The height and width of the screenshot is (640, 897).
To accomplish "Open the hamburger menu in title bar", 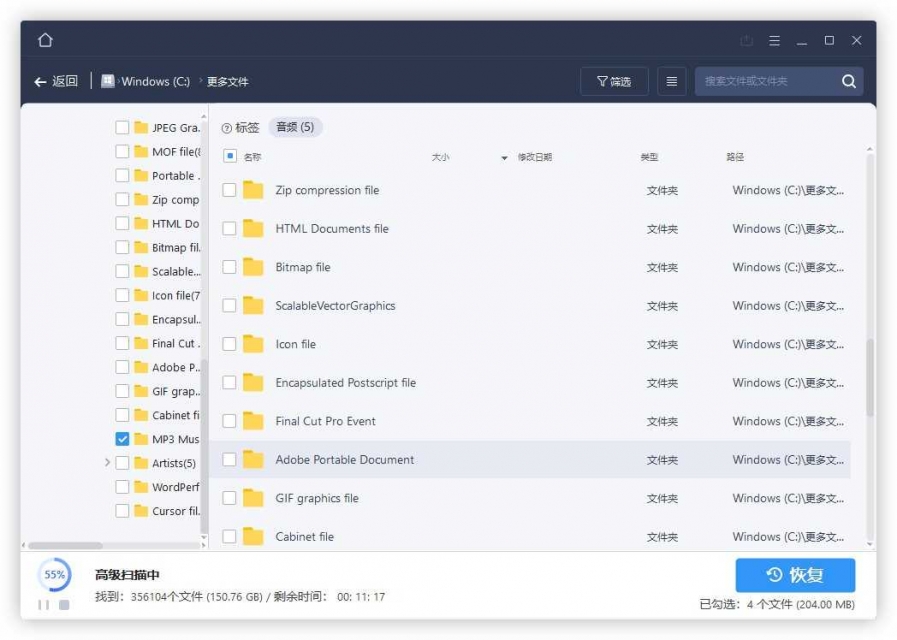I will coord(774,41).
